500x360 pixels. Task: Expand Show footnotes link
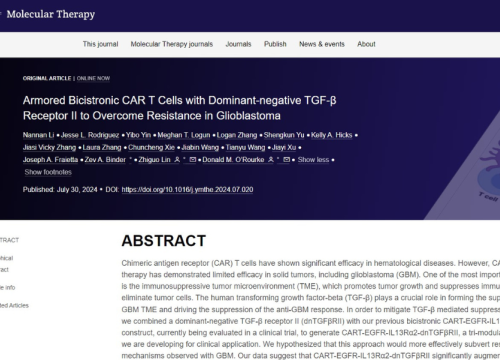[x=48, y=172]
